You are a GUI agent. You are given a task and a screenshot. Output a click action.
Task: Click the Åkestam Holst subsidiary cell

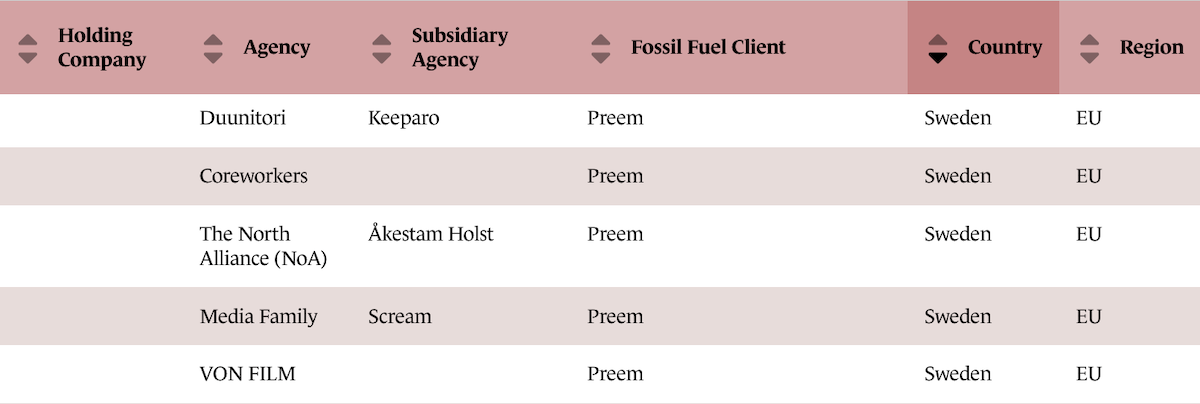(x=430, y=234)
